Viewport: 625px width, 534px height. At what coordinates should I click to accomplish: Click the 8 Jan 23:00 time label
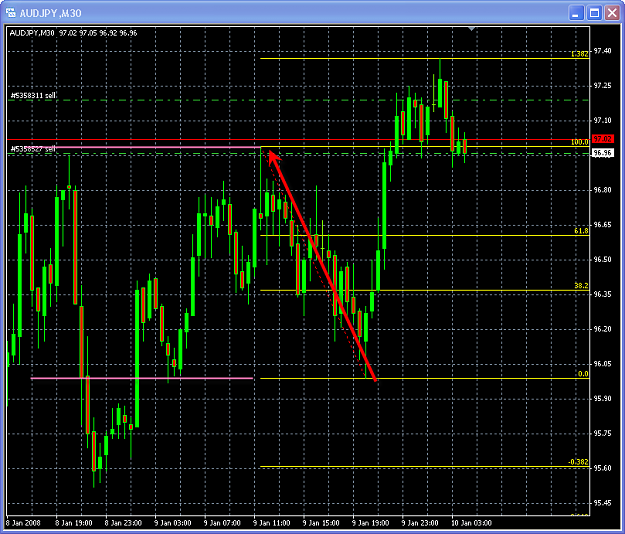click(x=123, y=523)
